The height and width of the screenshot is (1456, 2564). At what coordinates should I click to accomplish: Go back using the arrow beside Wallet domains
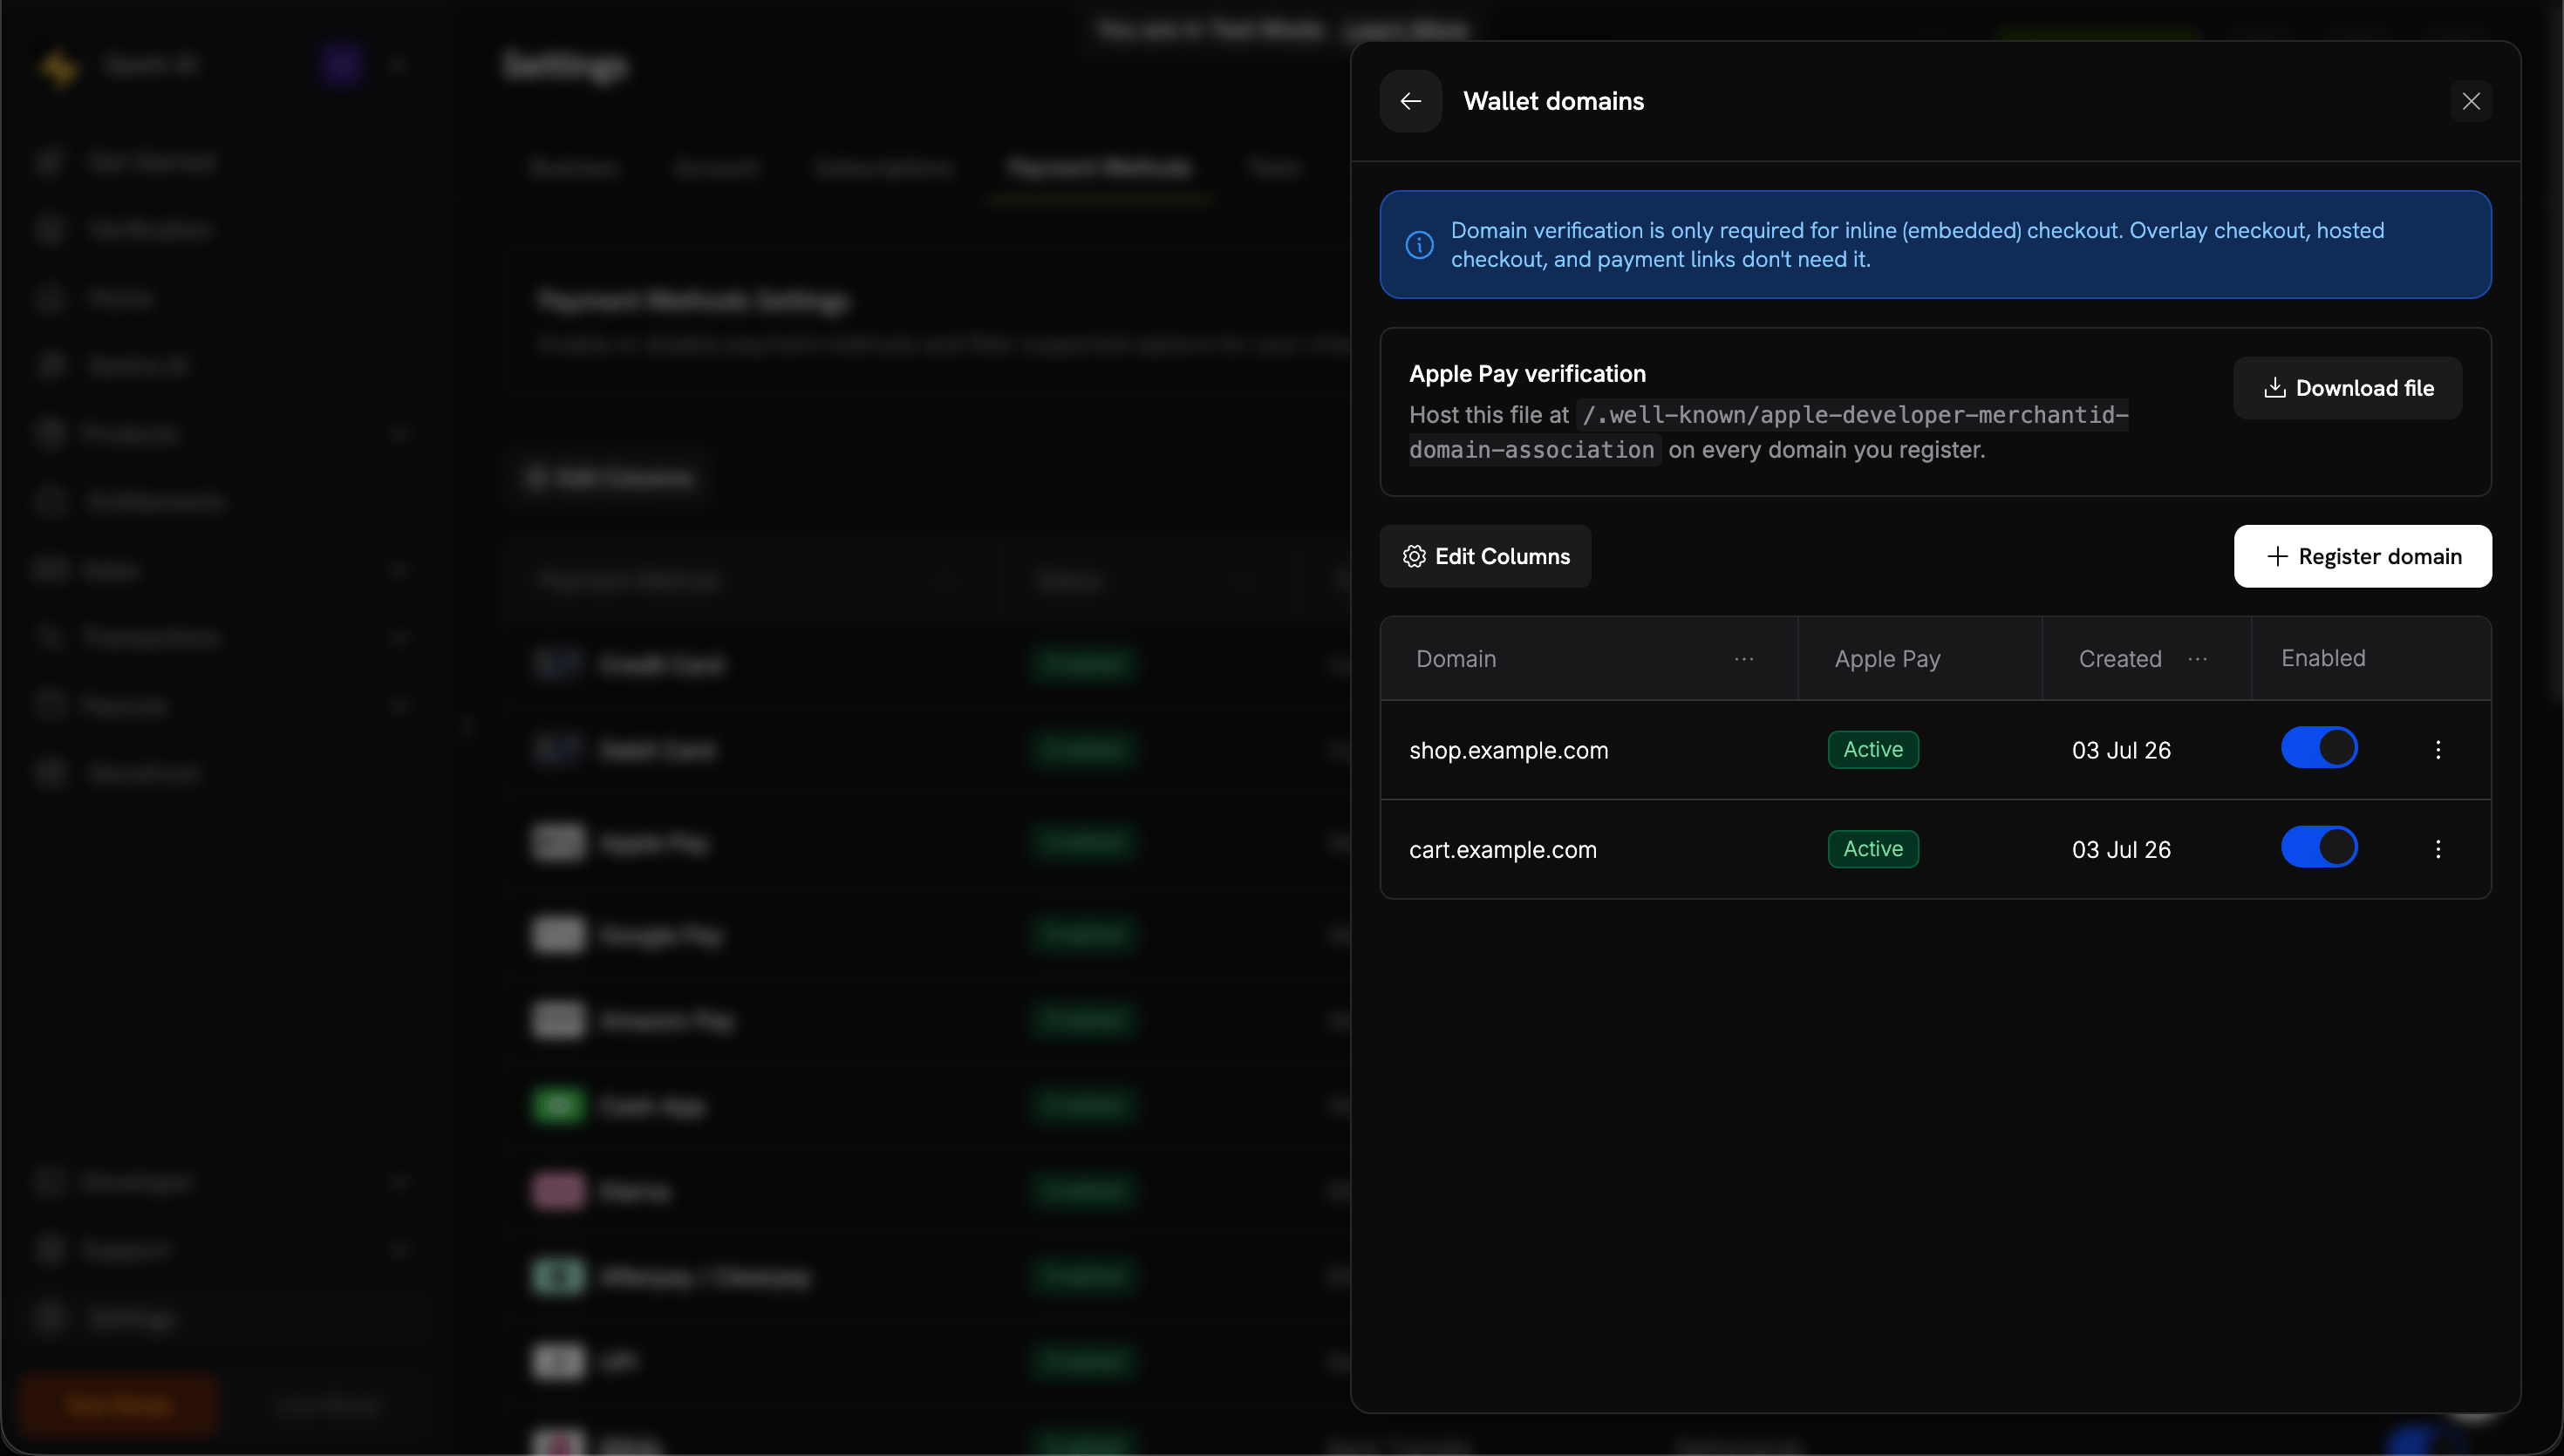(1410, 101)
